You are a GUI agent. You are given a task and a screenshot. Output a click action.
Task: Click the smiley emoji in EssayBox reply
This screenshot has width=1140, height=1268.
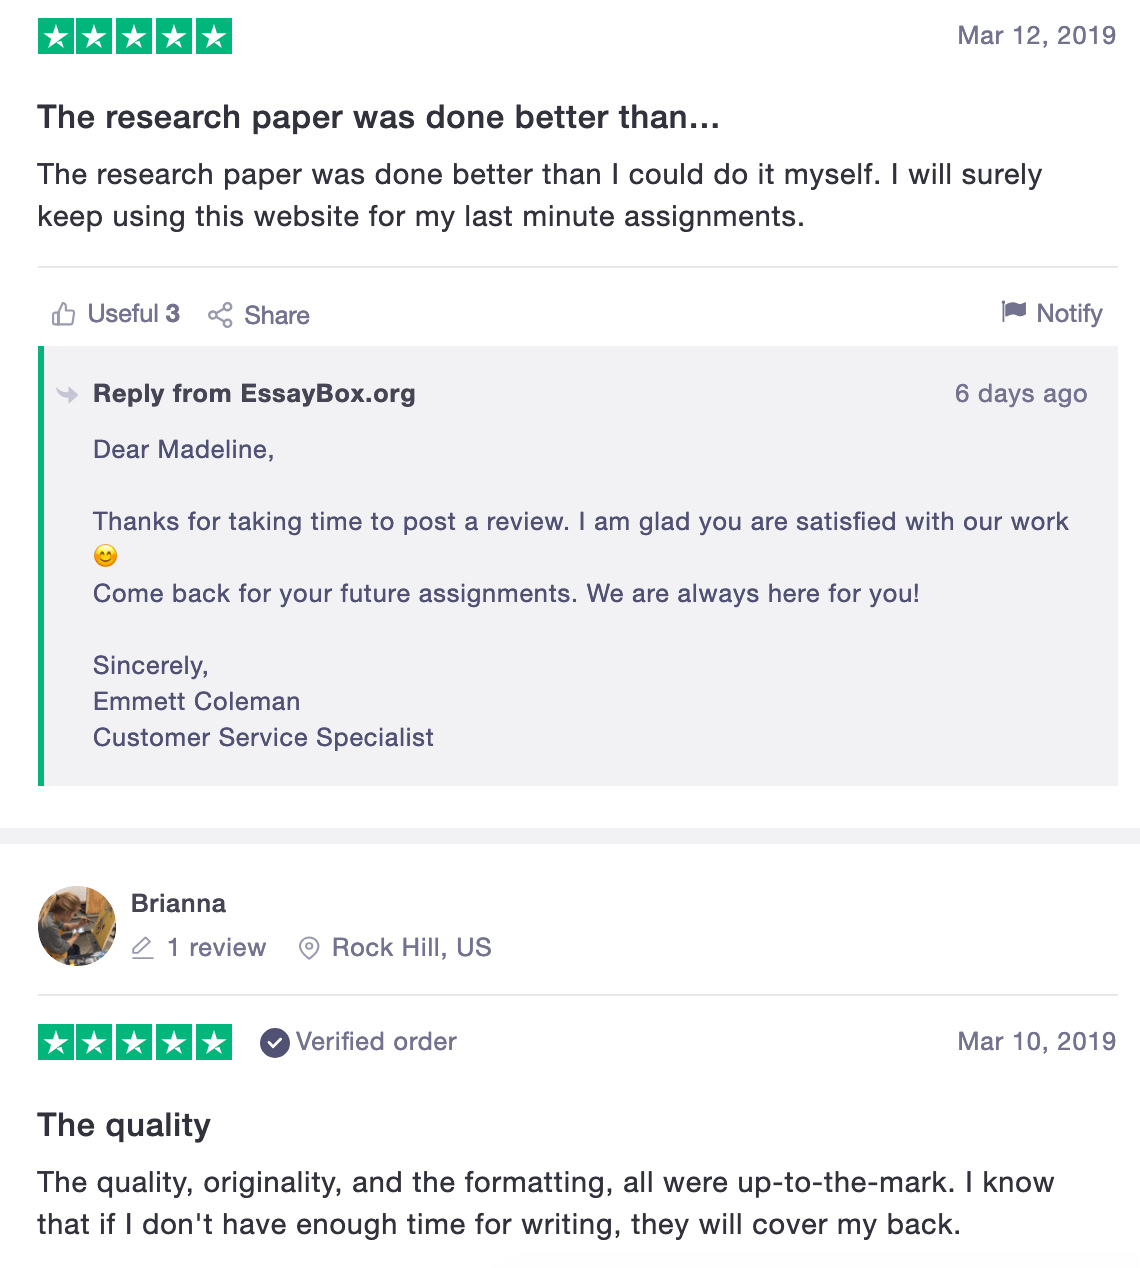(105, 556)
